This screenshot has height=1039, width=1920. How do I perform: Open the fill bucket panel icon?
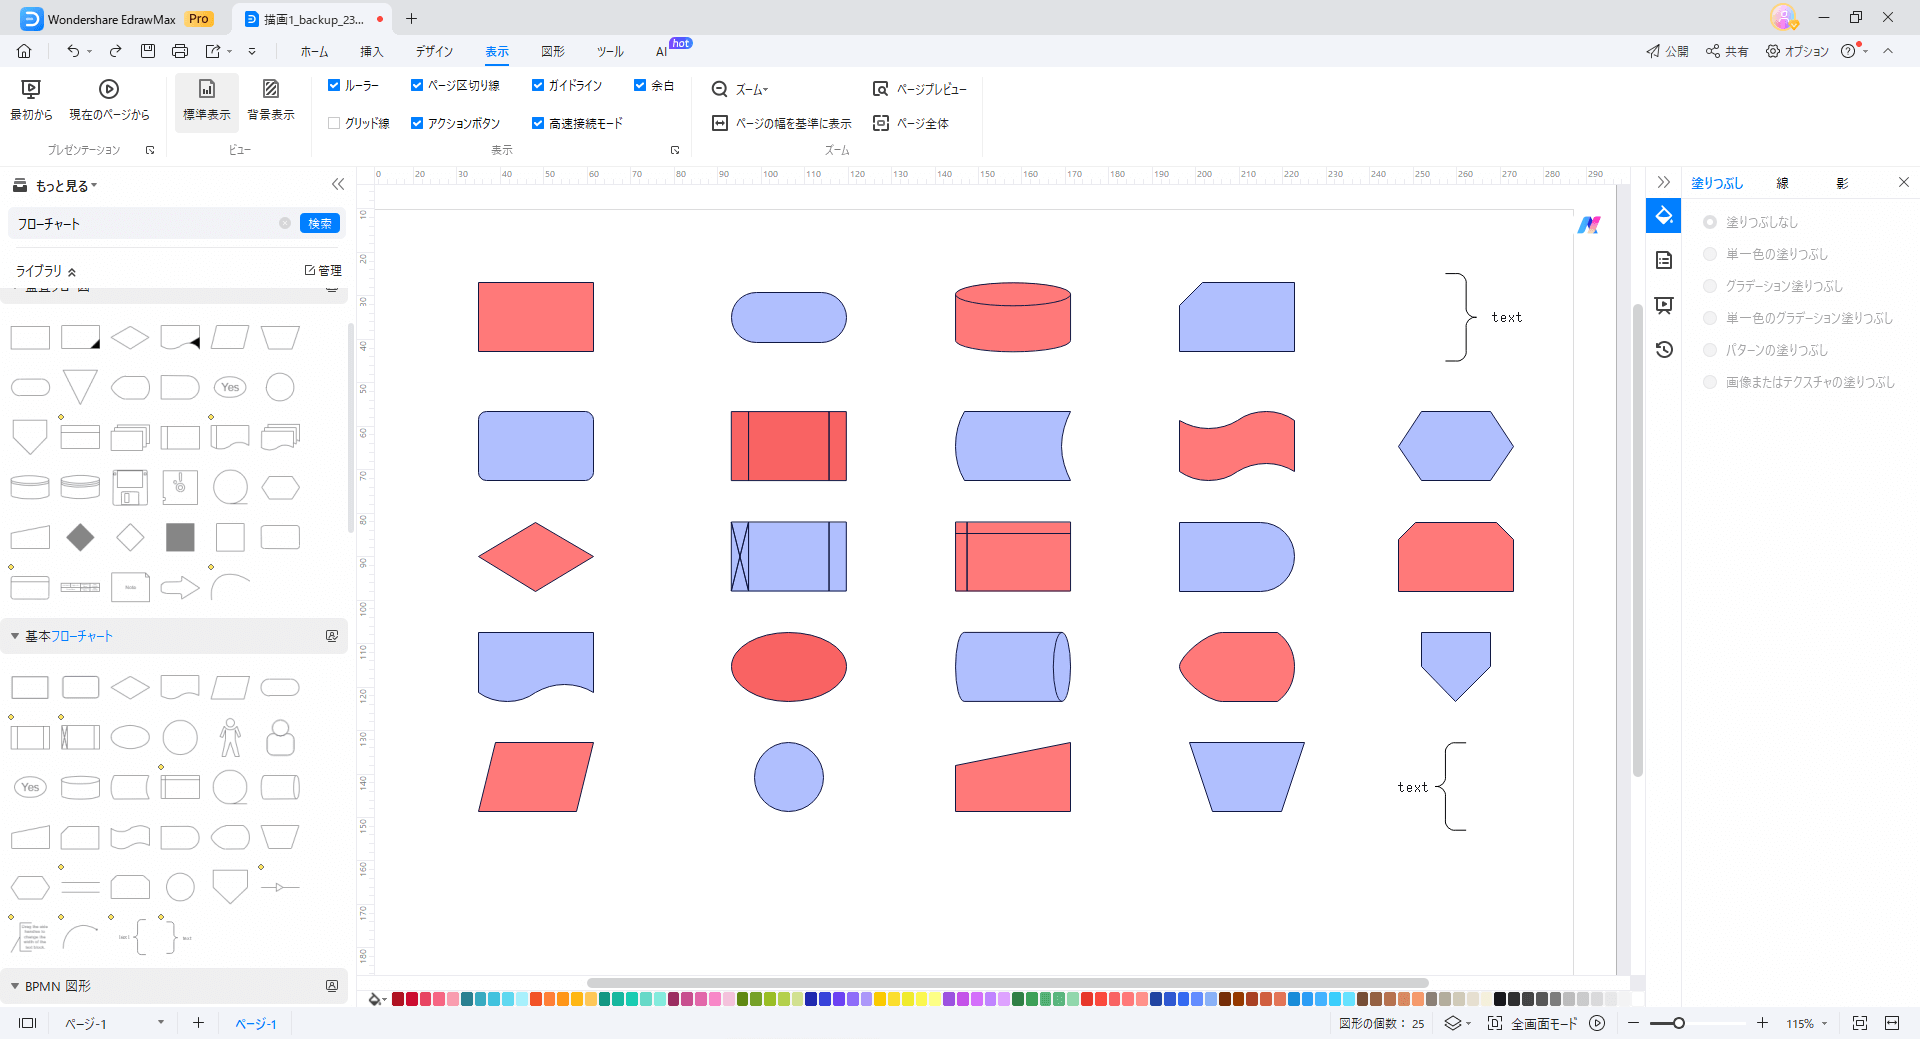click(1663, 216)
